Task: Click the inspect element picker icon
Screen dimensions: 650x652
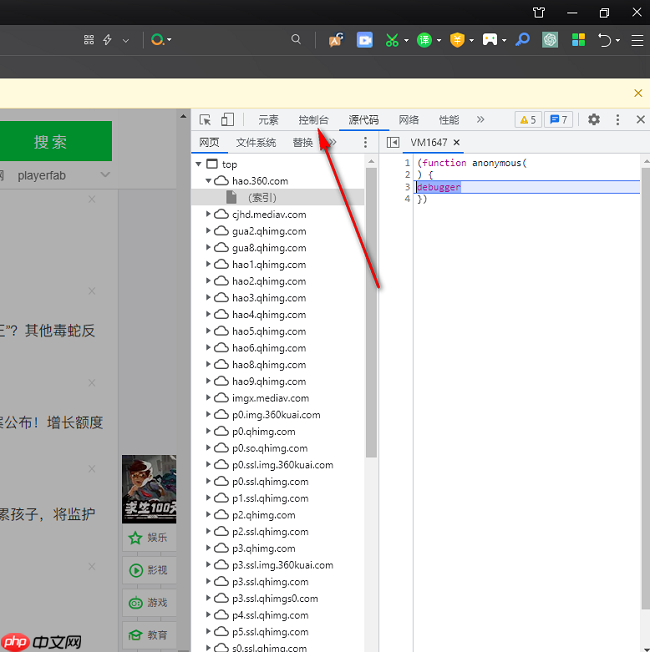Action: 205,120
